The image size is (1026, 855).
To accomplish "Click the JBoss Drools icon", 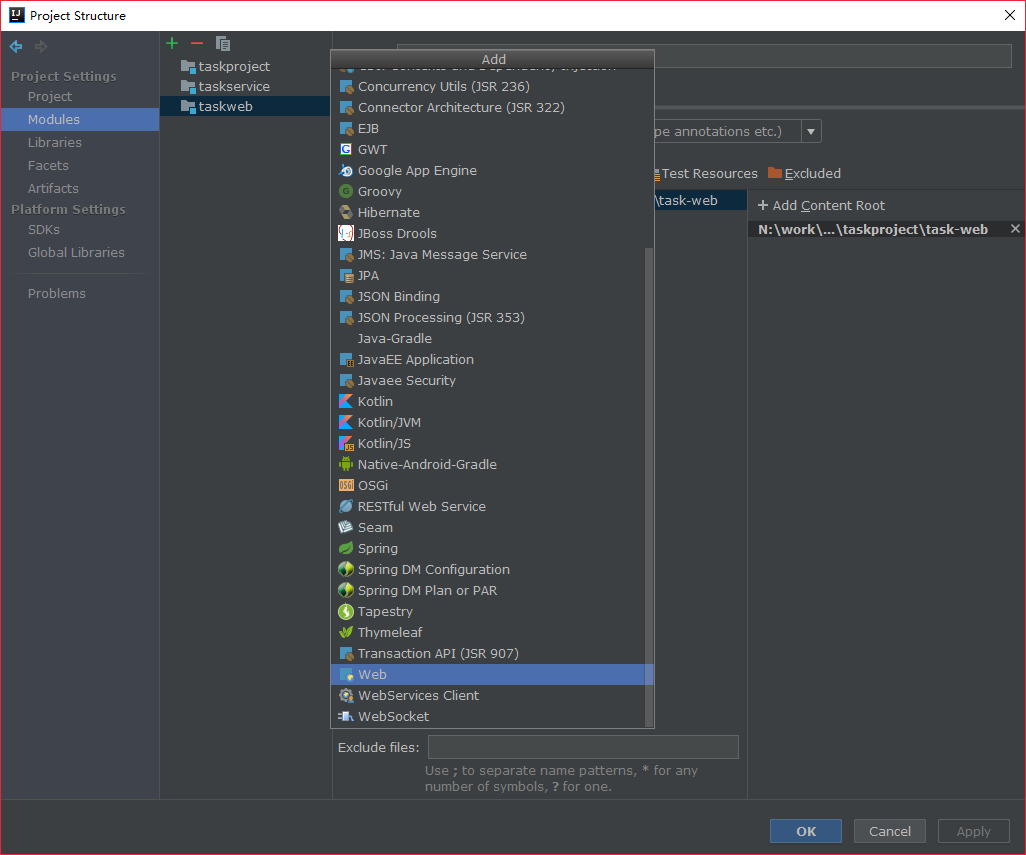I will pyautogui.click(x=346, y=233).
